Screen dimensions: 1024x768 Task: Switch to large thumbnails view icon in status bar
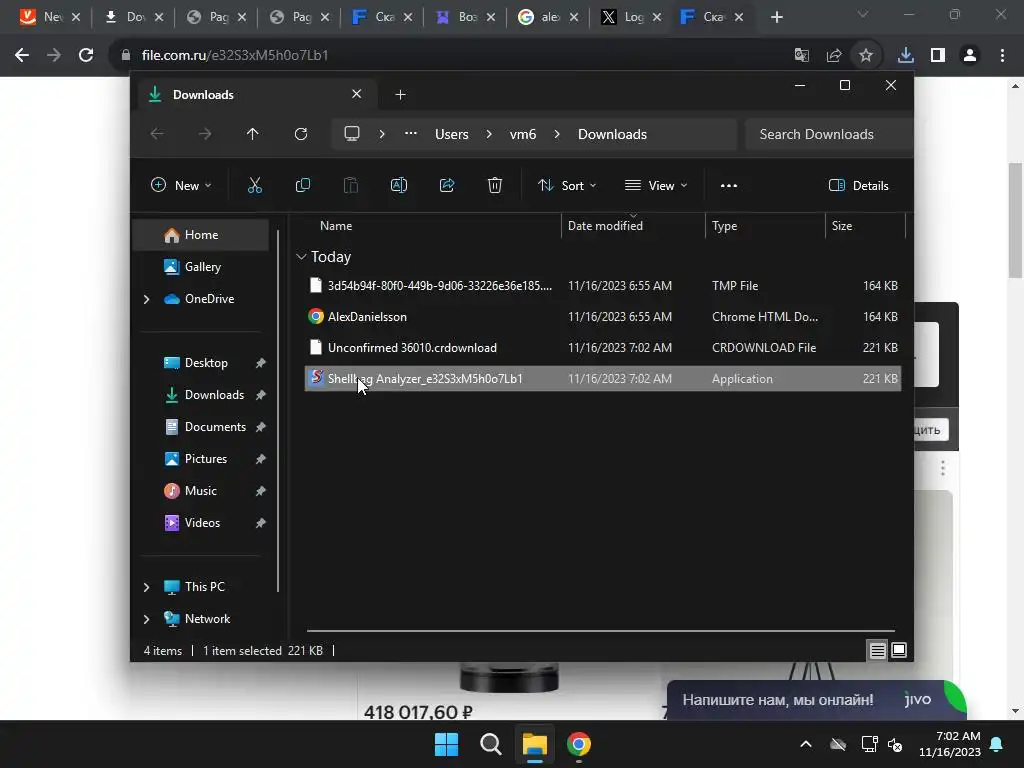pyautogui.click(x=899, y=650)
